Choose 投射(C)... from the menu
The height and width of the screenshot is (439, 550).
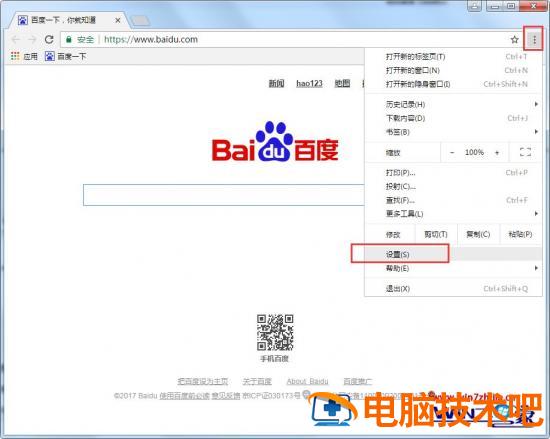pos(453,187)
